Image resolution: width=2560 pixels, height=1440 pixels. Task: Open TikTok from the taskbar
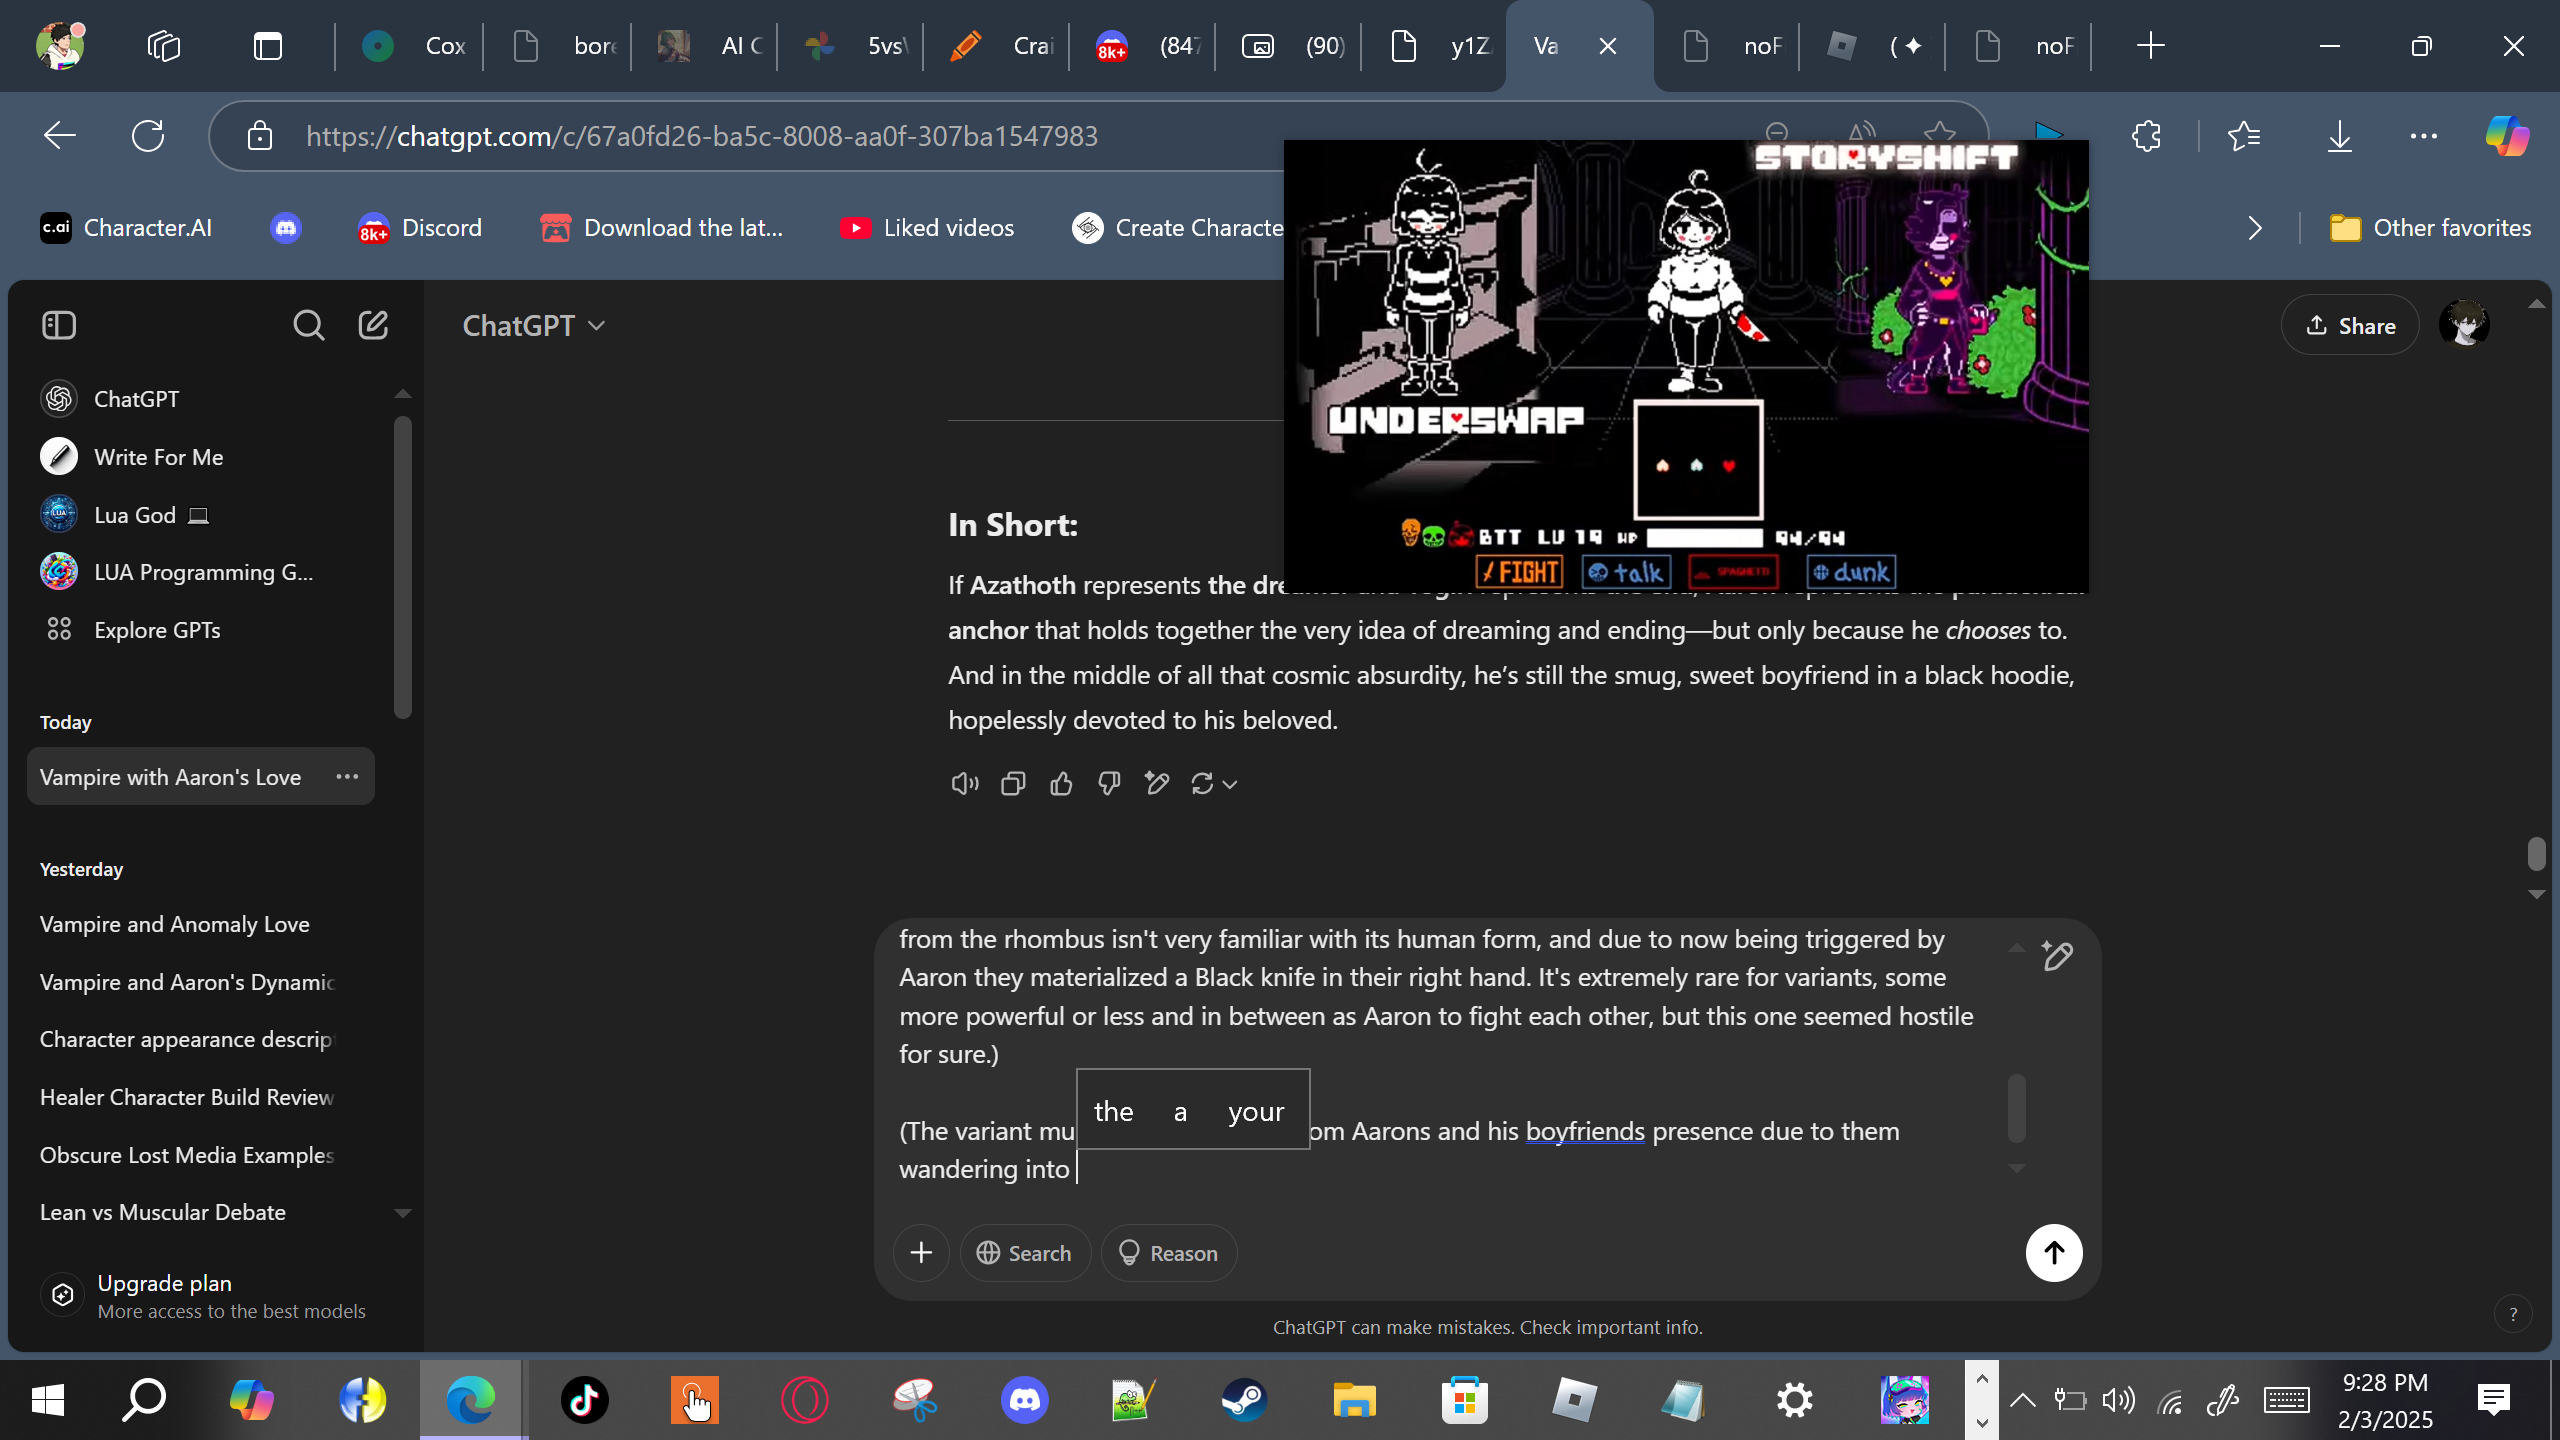tap(584, 1400)
